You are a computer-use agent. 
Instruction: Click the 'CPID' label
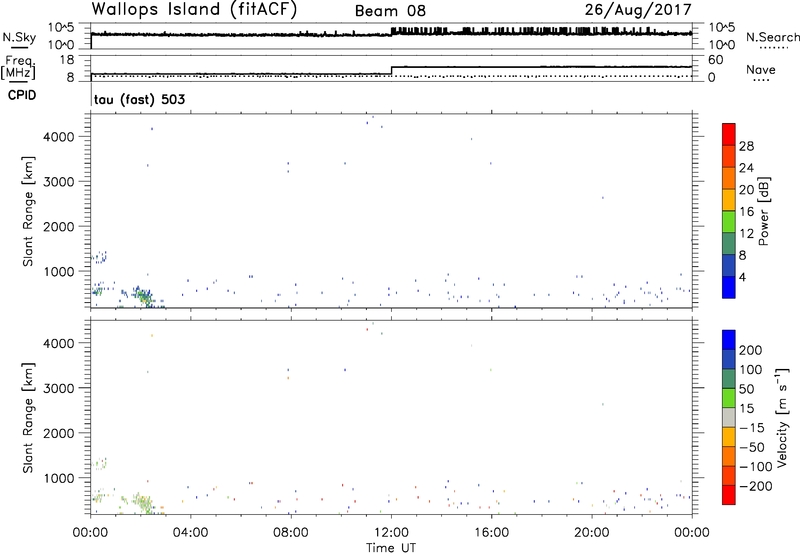[22, 95]
